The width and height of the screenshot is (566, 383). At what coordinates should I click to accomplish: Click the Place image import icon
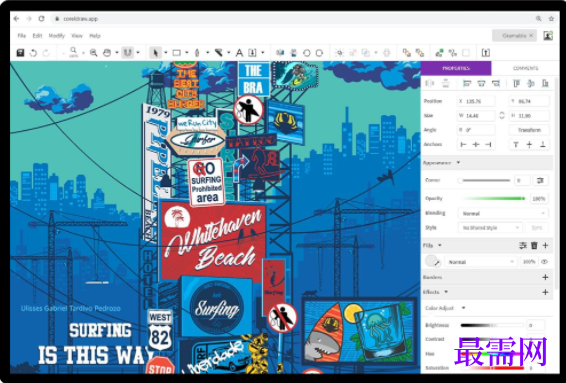pos(252,53)
